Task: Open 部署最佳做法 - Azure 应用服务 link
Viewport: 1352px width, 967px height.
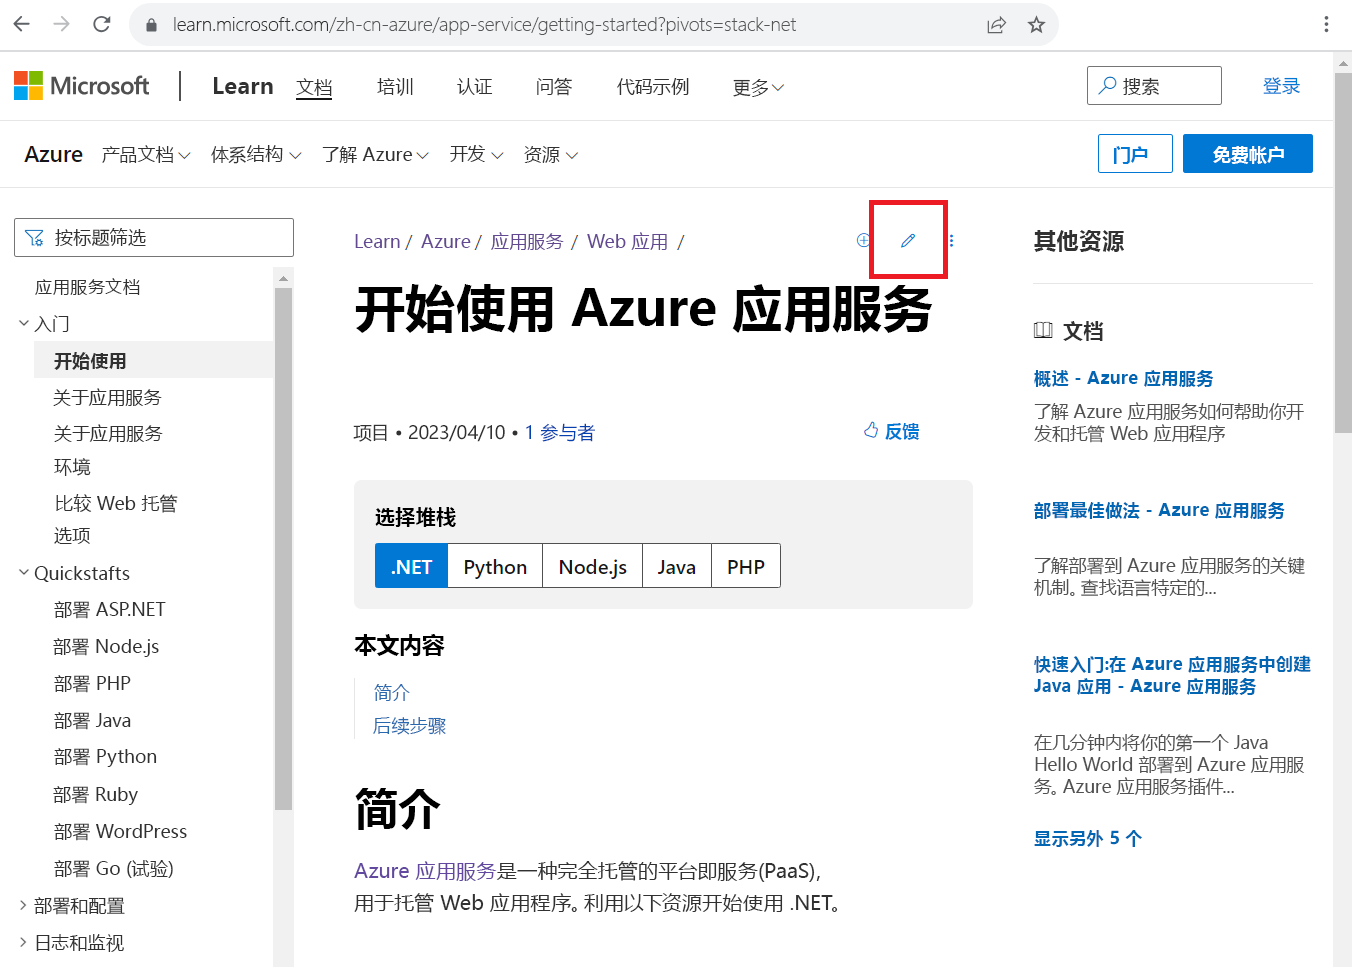Action: click(x=1159, y=510)
